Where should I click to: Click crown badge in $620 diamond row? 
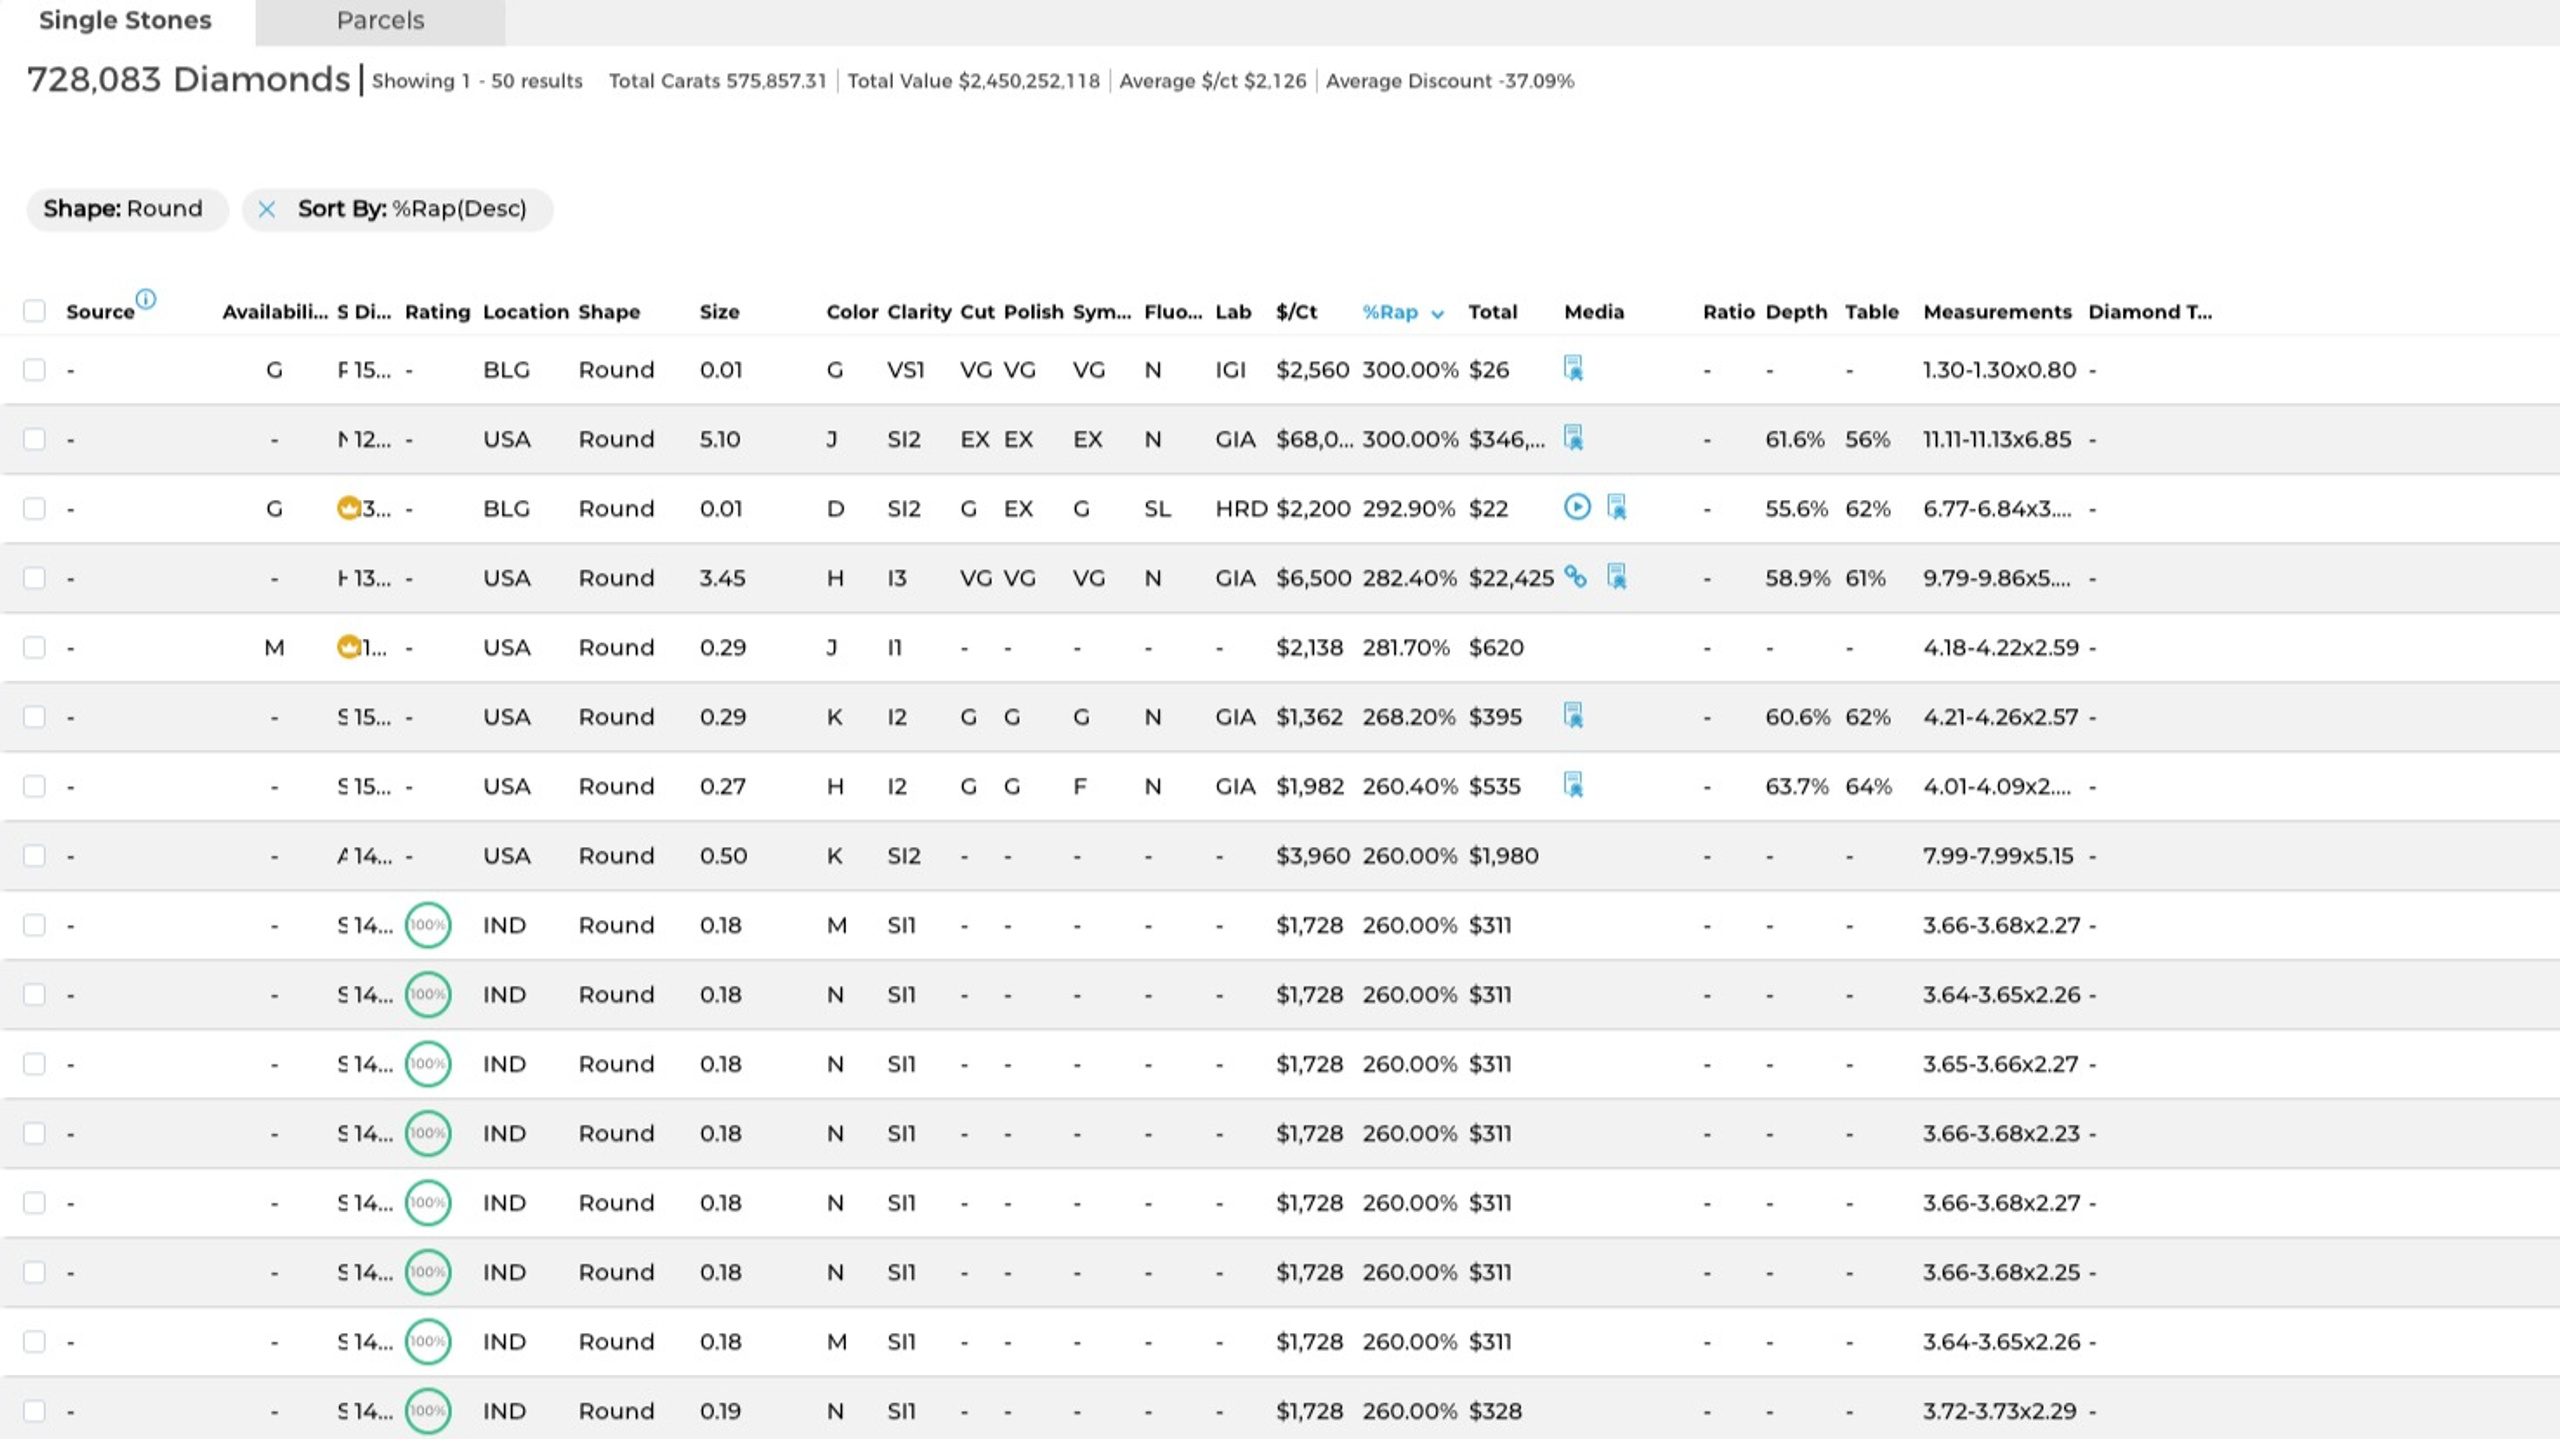(x=348, y=647)
